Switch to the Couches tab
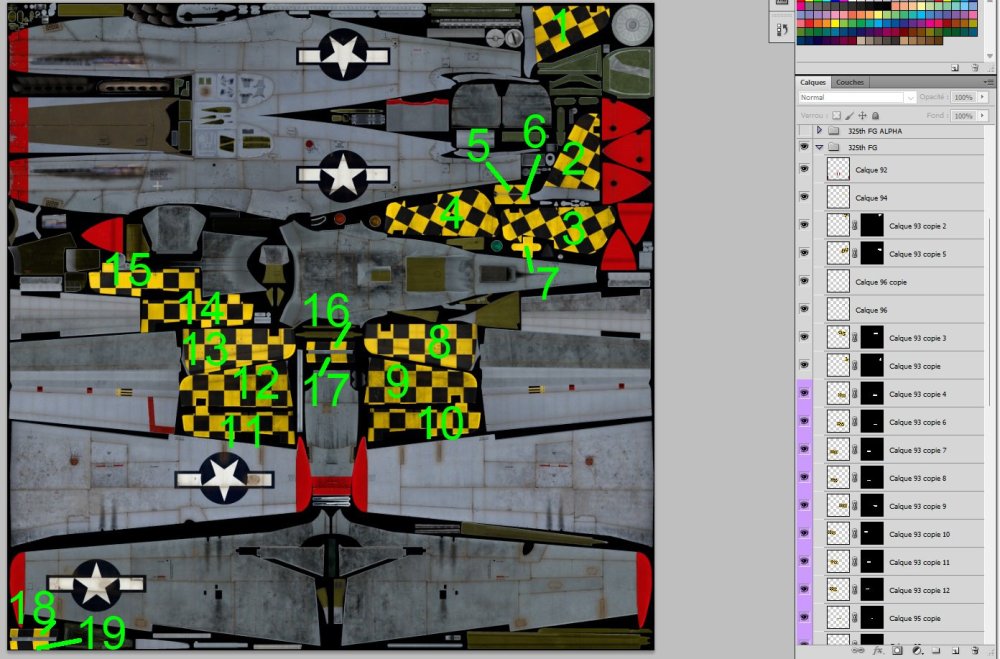 pos(851,81)
